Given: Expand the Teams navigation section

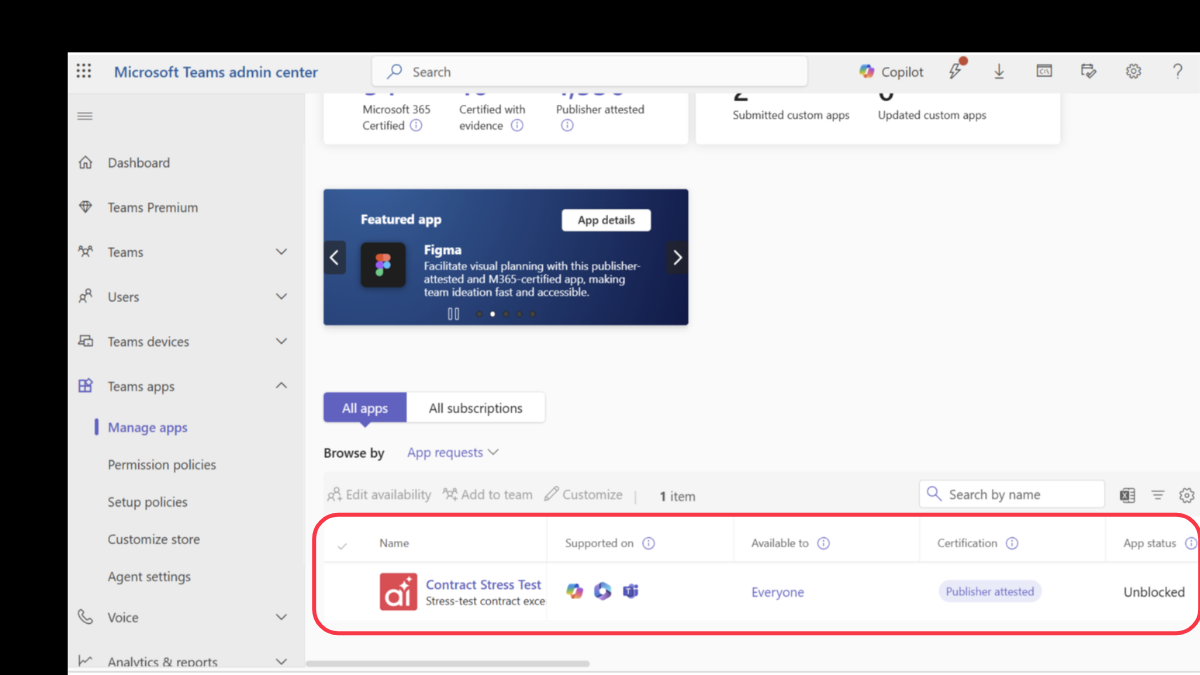Looking at the screenshot, I should [281, 252].
